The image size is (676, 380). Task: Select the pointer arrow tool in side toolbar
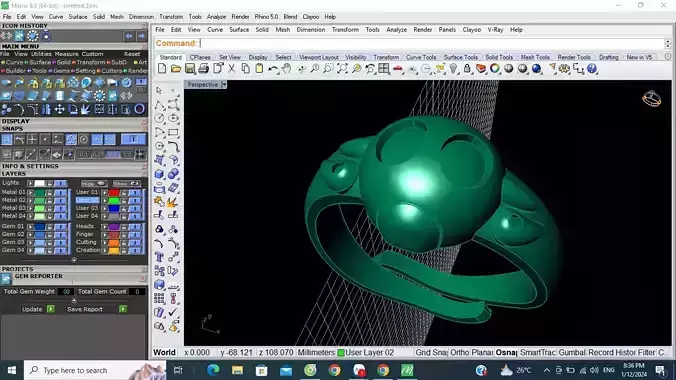[159, 90]
